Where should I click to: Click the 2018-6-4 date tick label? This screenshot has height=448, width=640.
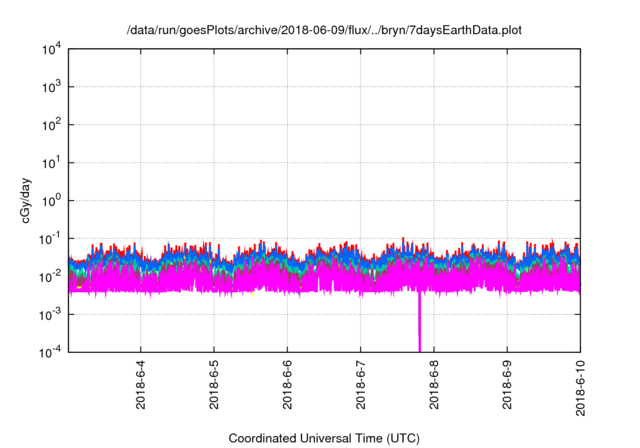pyautogui.click(x=140, y=385)
